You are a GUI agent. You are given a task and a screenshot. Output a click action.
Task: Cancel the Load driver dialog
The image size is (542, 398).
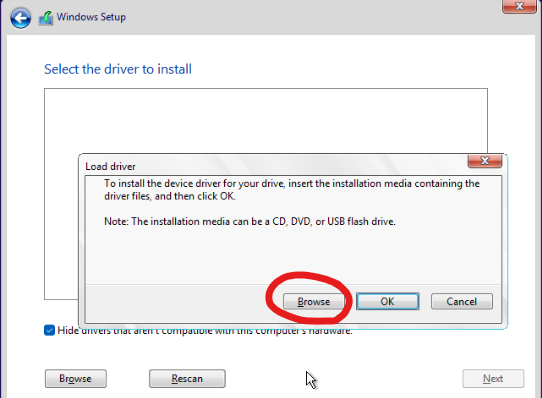[461, 302]
